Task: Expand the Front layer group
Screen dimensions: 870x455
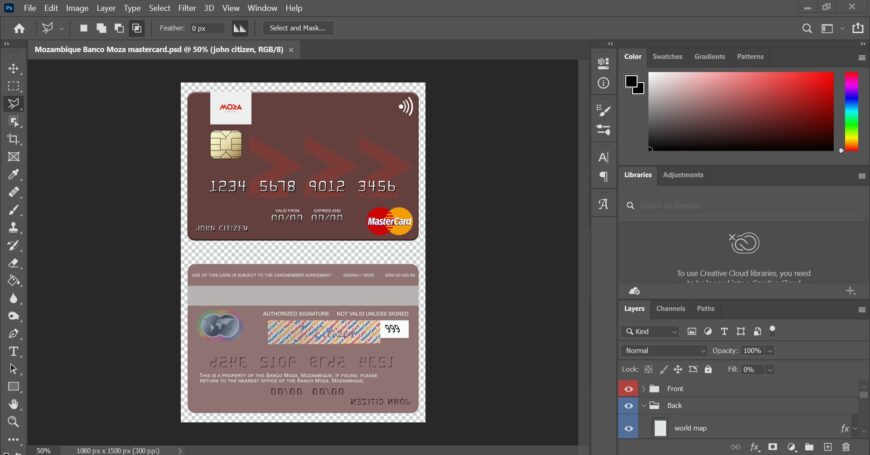Action: [x=644, y=389]
